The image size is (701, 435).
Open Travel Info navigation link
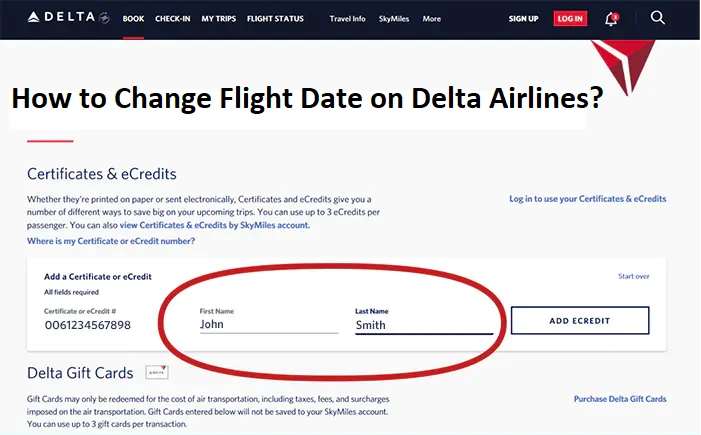[347, 19]
